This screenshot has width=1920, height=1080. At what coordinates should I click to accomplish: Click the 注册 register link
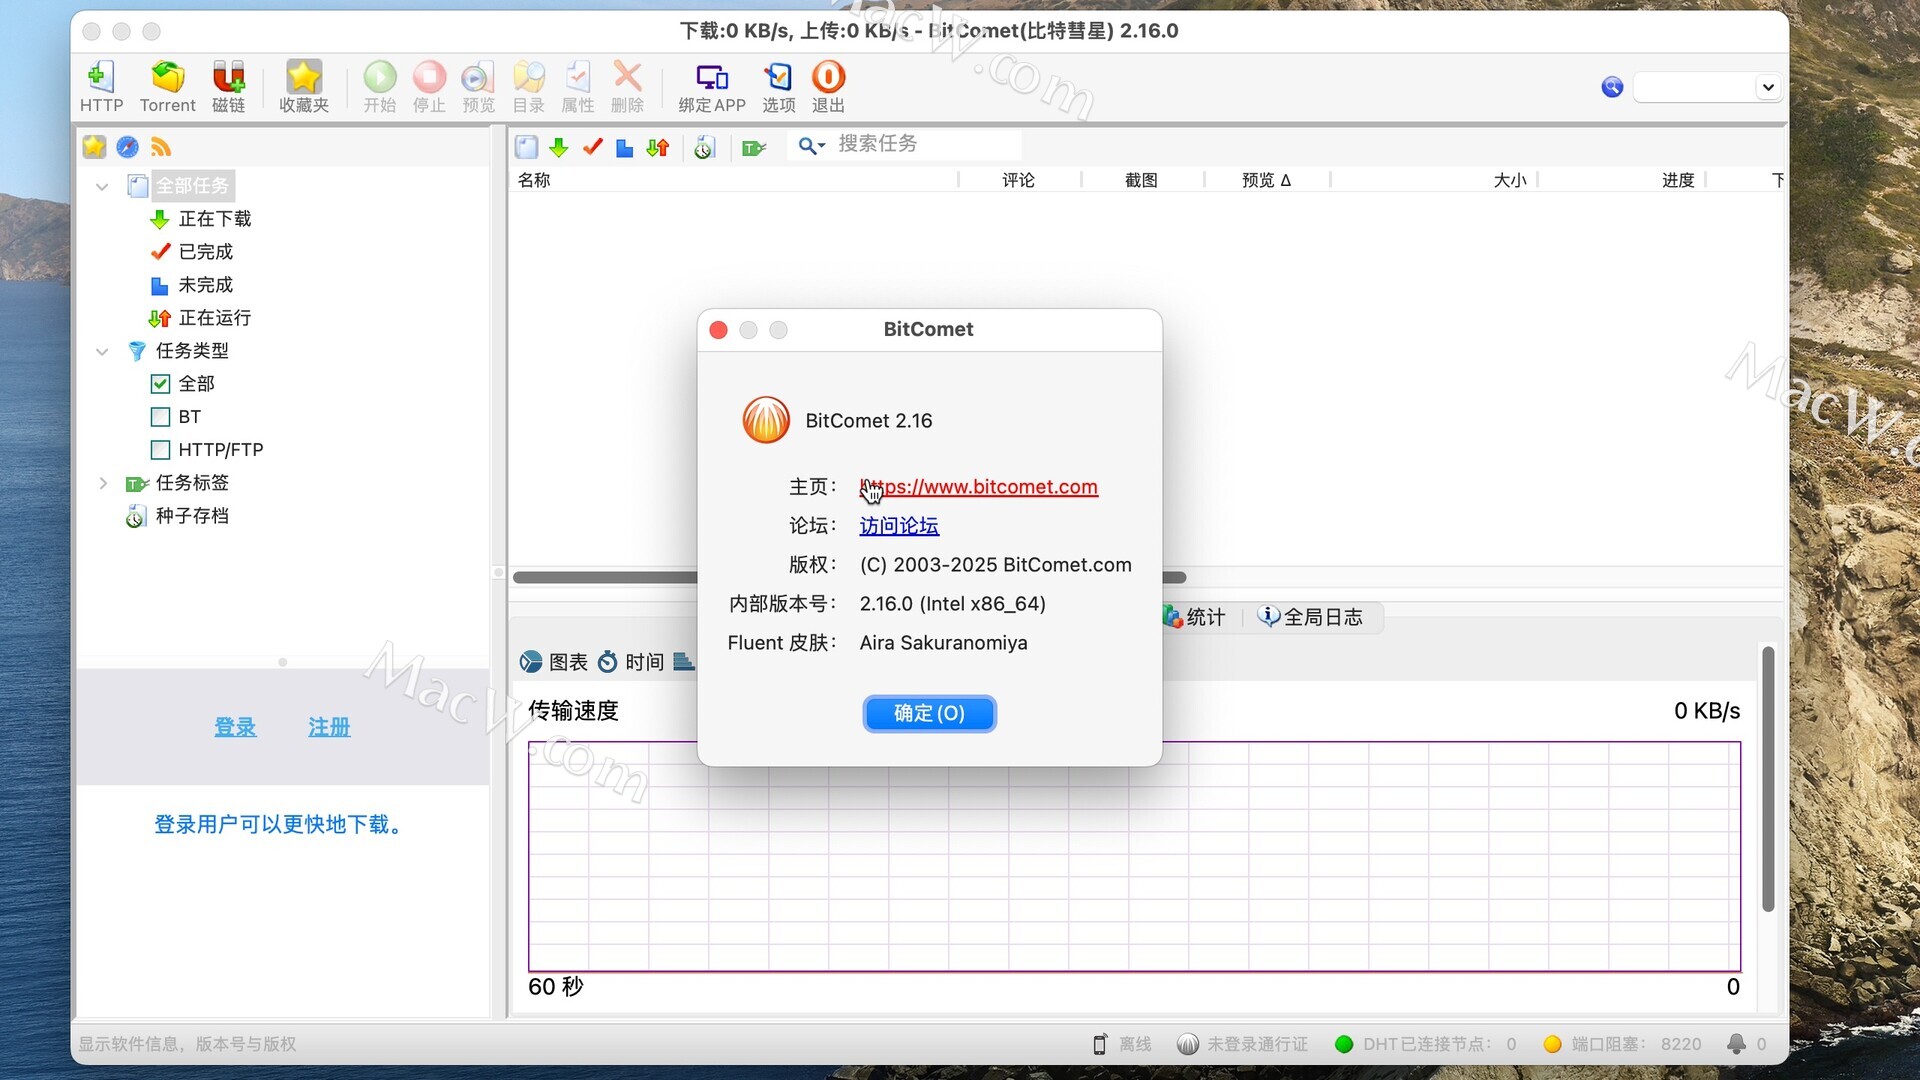[x=329, y=727]
